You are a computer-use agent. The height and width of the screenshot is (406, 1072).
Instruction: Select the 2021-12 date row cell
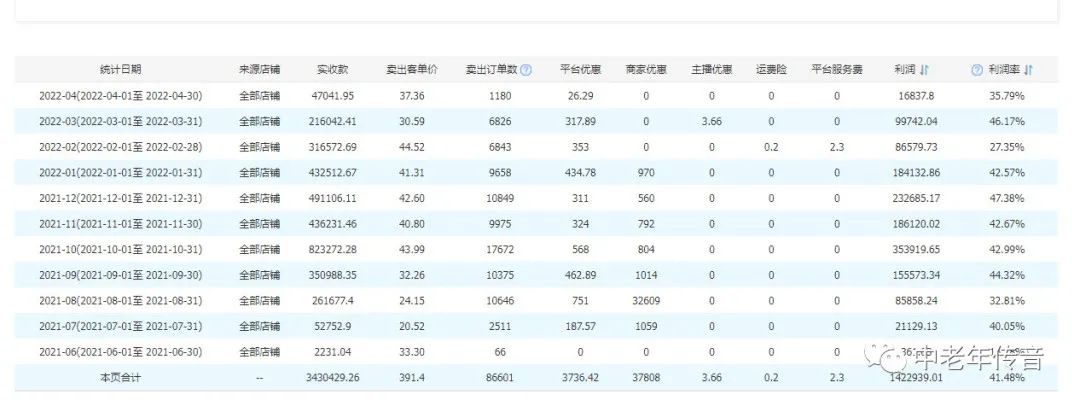[120, 198]
